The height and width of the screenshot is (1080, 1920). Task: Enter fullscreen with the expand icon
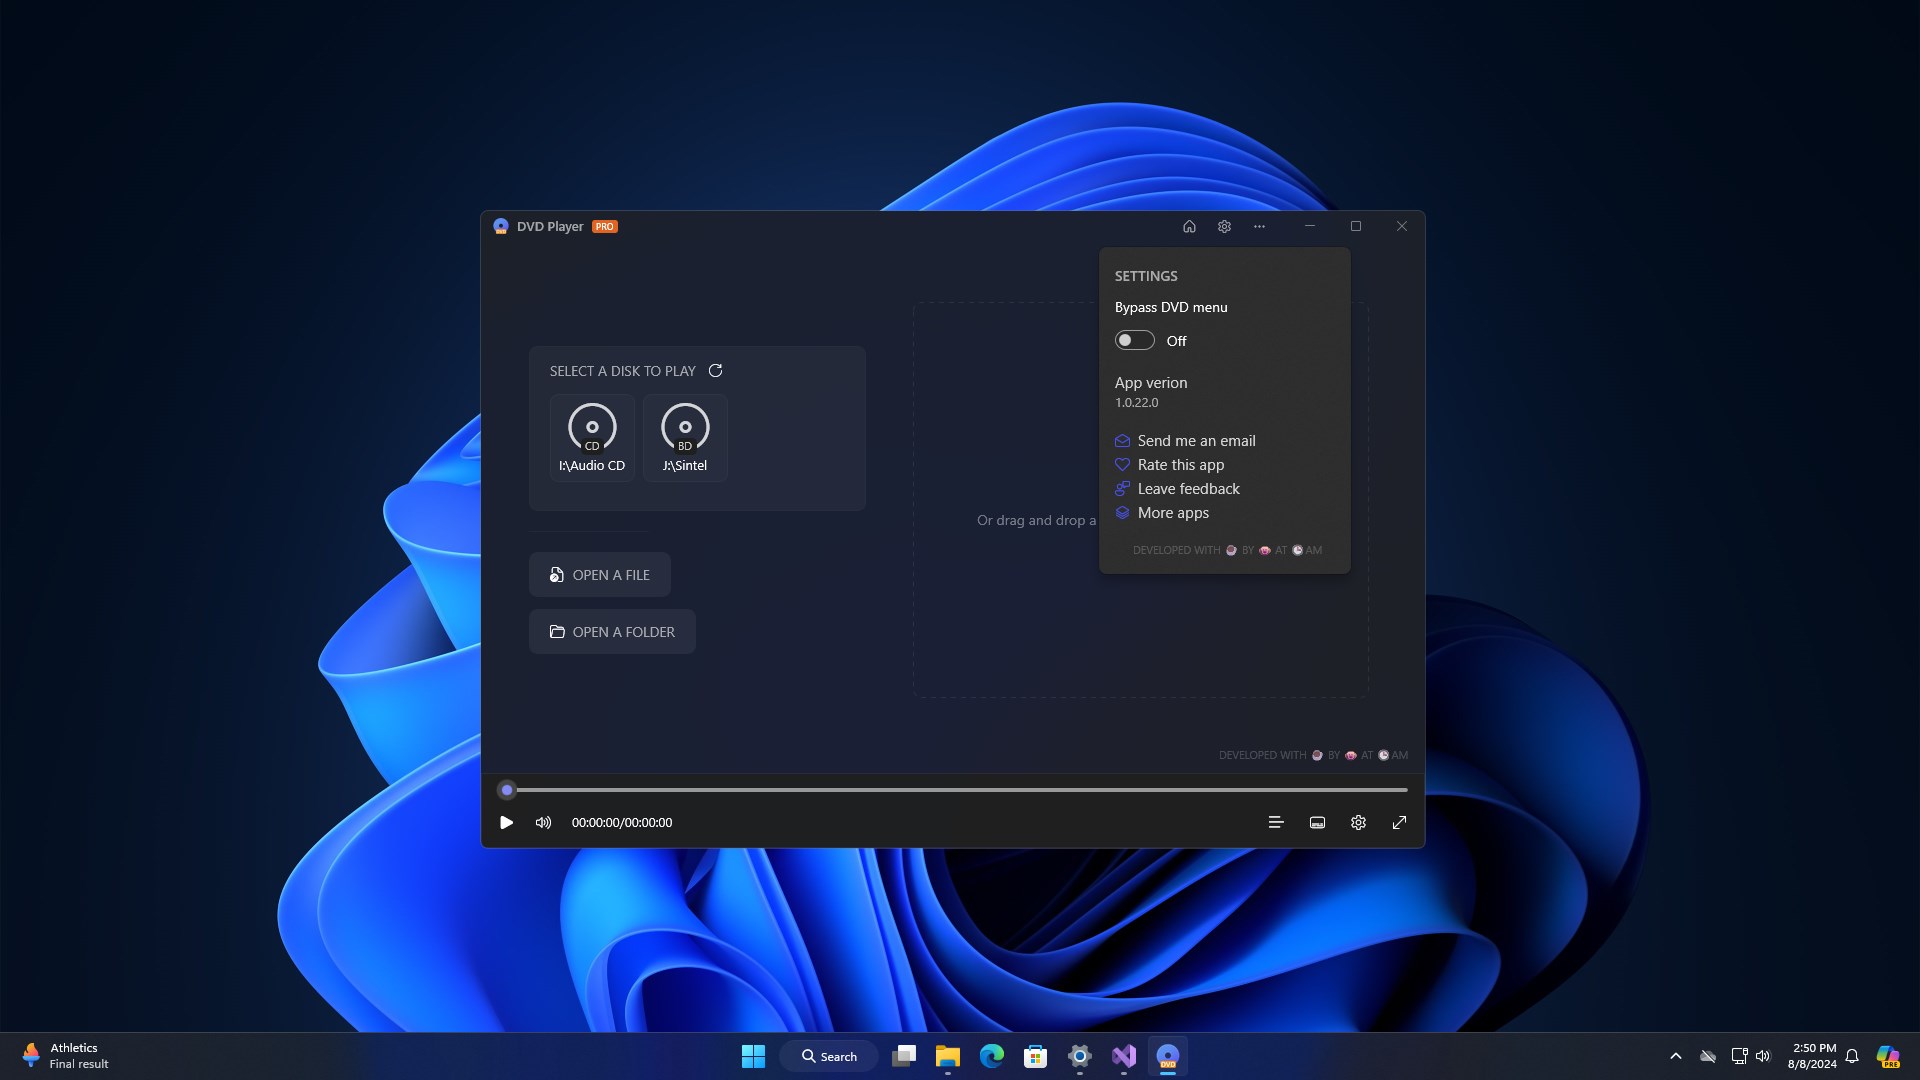click(x=1399, y=822)
